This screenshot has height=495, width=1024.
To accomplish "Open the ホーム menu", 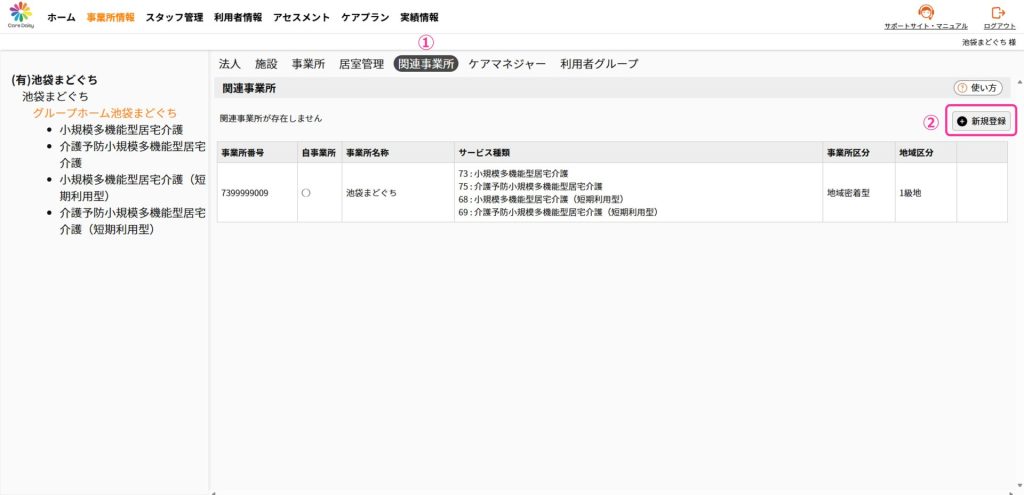I will tap(61, 17).
